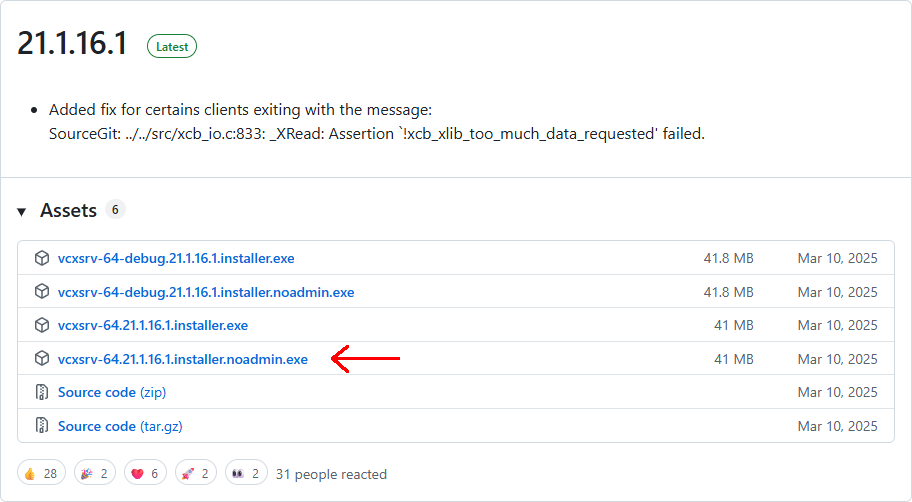Viewport: 912px width, 502px height.
Task: Click the archive icon for Source code tar.gz
Action: pos(42,426)
